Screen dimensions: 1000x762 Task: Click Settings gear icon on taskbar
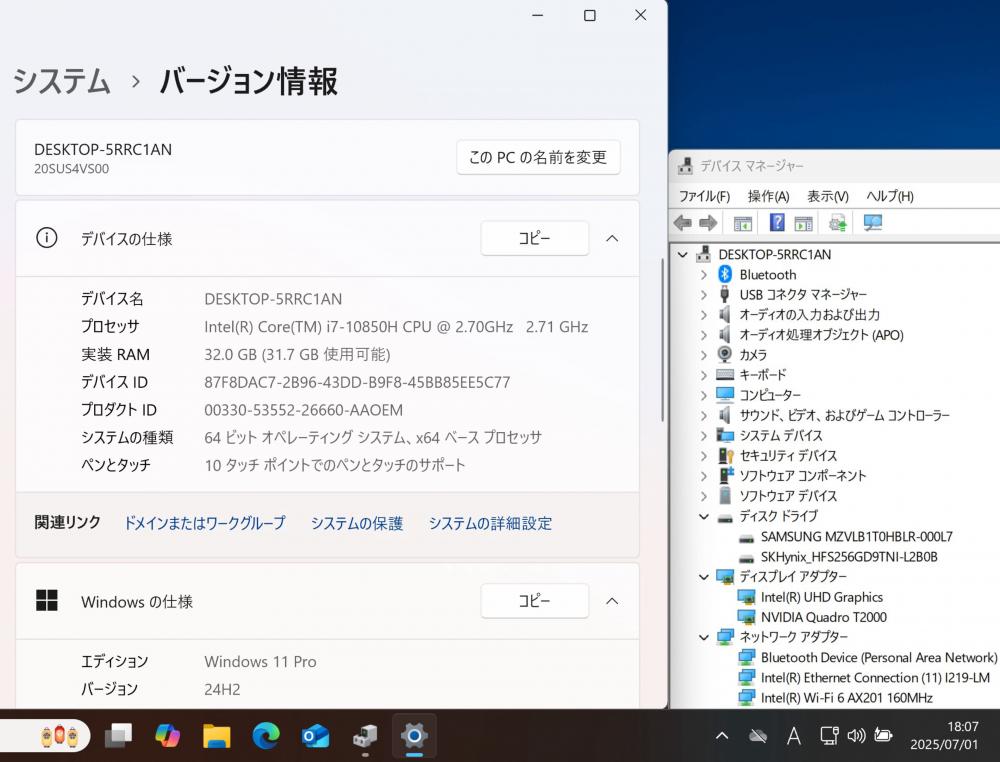coord(414,736)
